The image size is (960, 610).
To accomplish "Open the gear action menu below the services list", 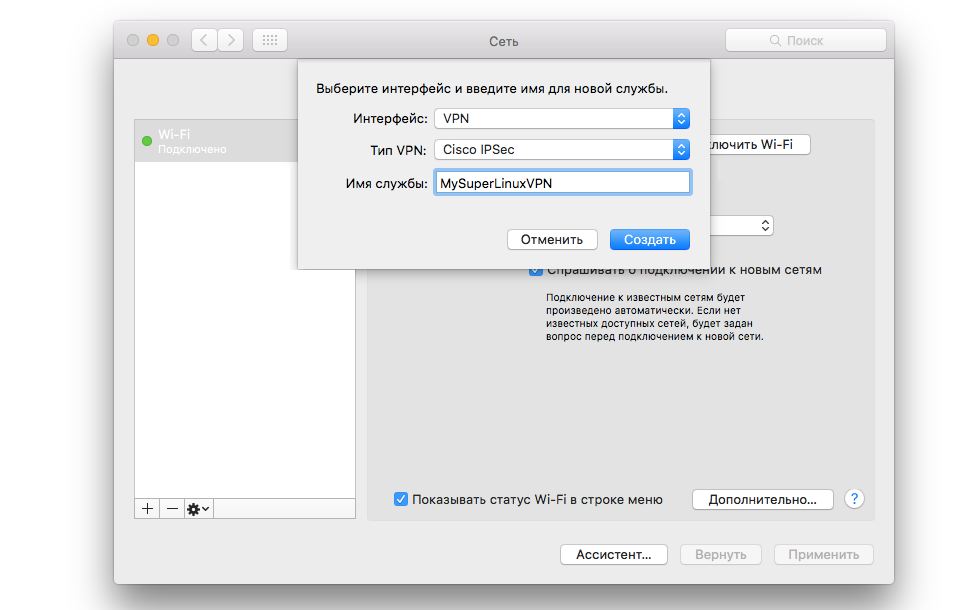I will (x=196, y=508).
